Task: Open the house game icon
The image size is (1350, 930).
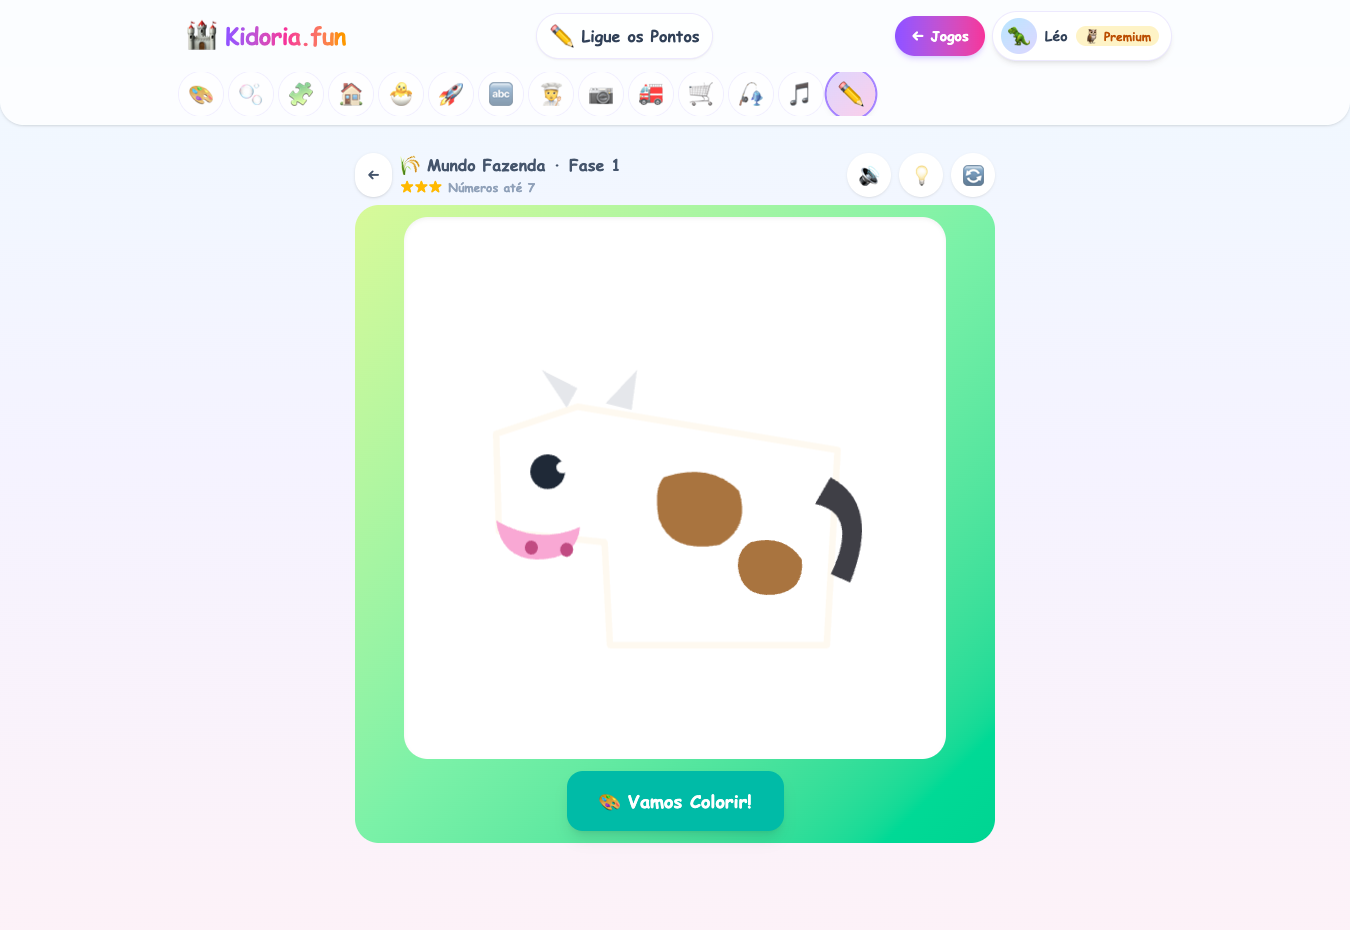Action: [x=351, y=94]
